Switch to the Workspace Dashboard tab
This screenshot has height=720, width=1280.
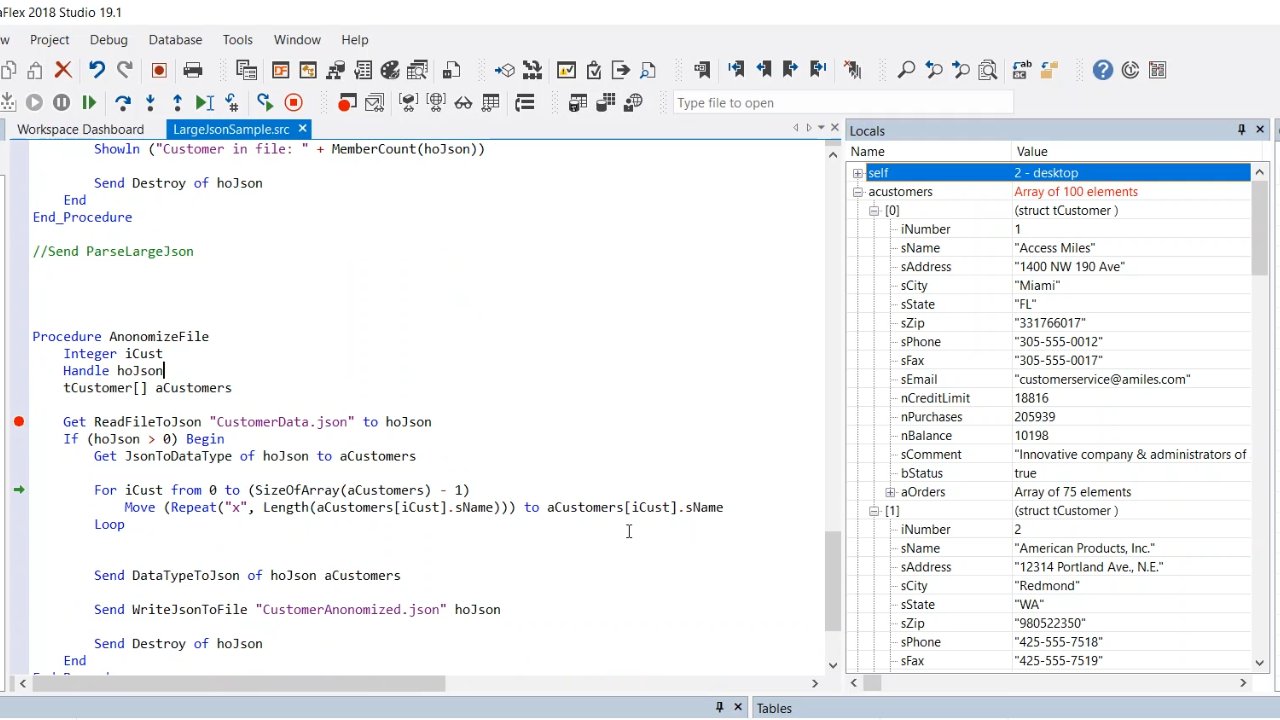(80, 129)
